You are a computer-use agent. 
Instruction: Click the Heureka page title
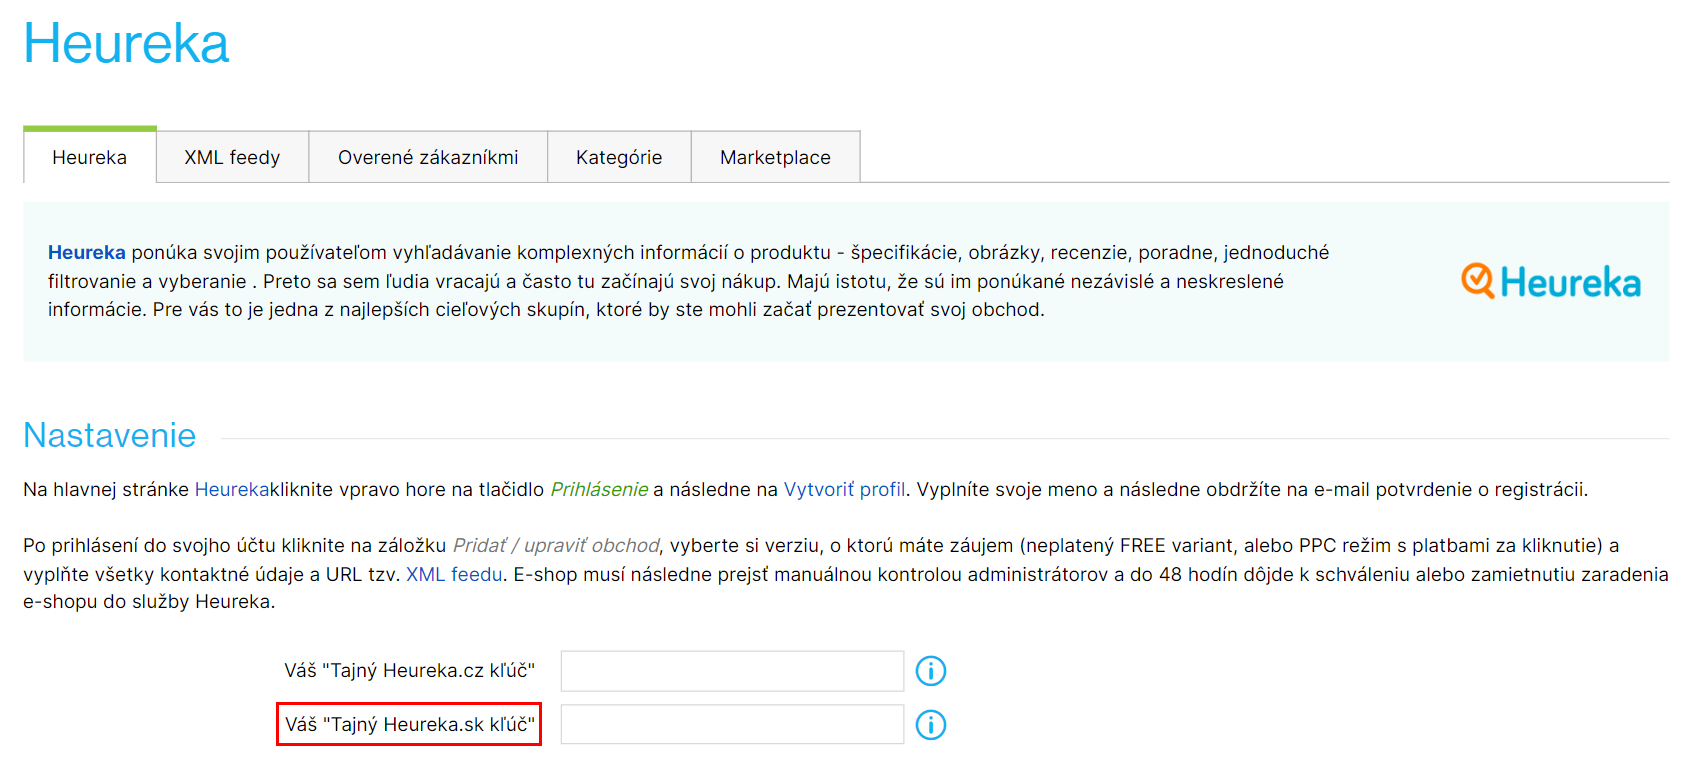tap(126, 44)
